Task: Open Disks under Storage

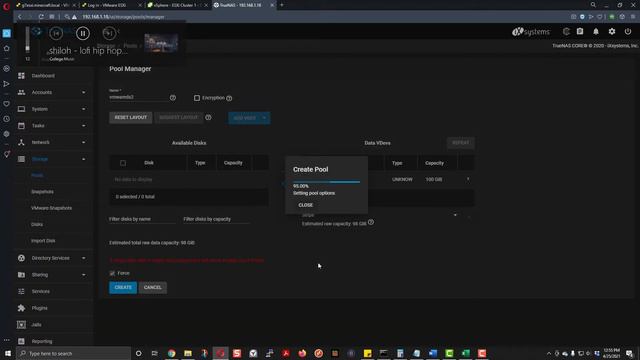Action: point(37,224)
